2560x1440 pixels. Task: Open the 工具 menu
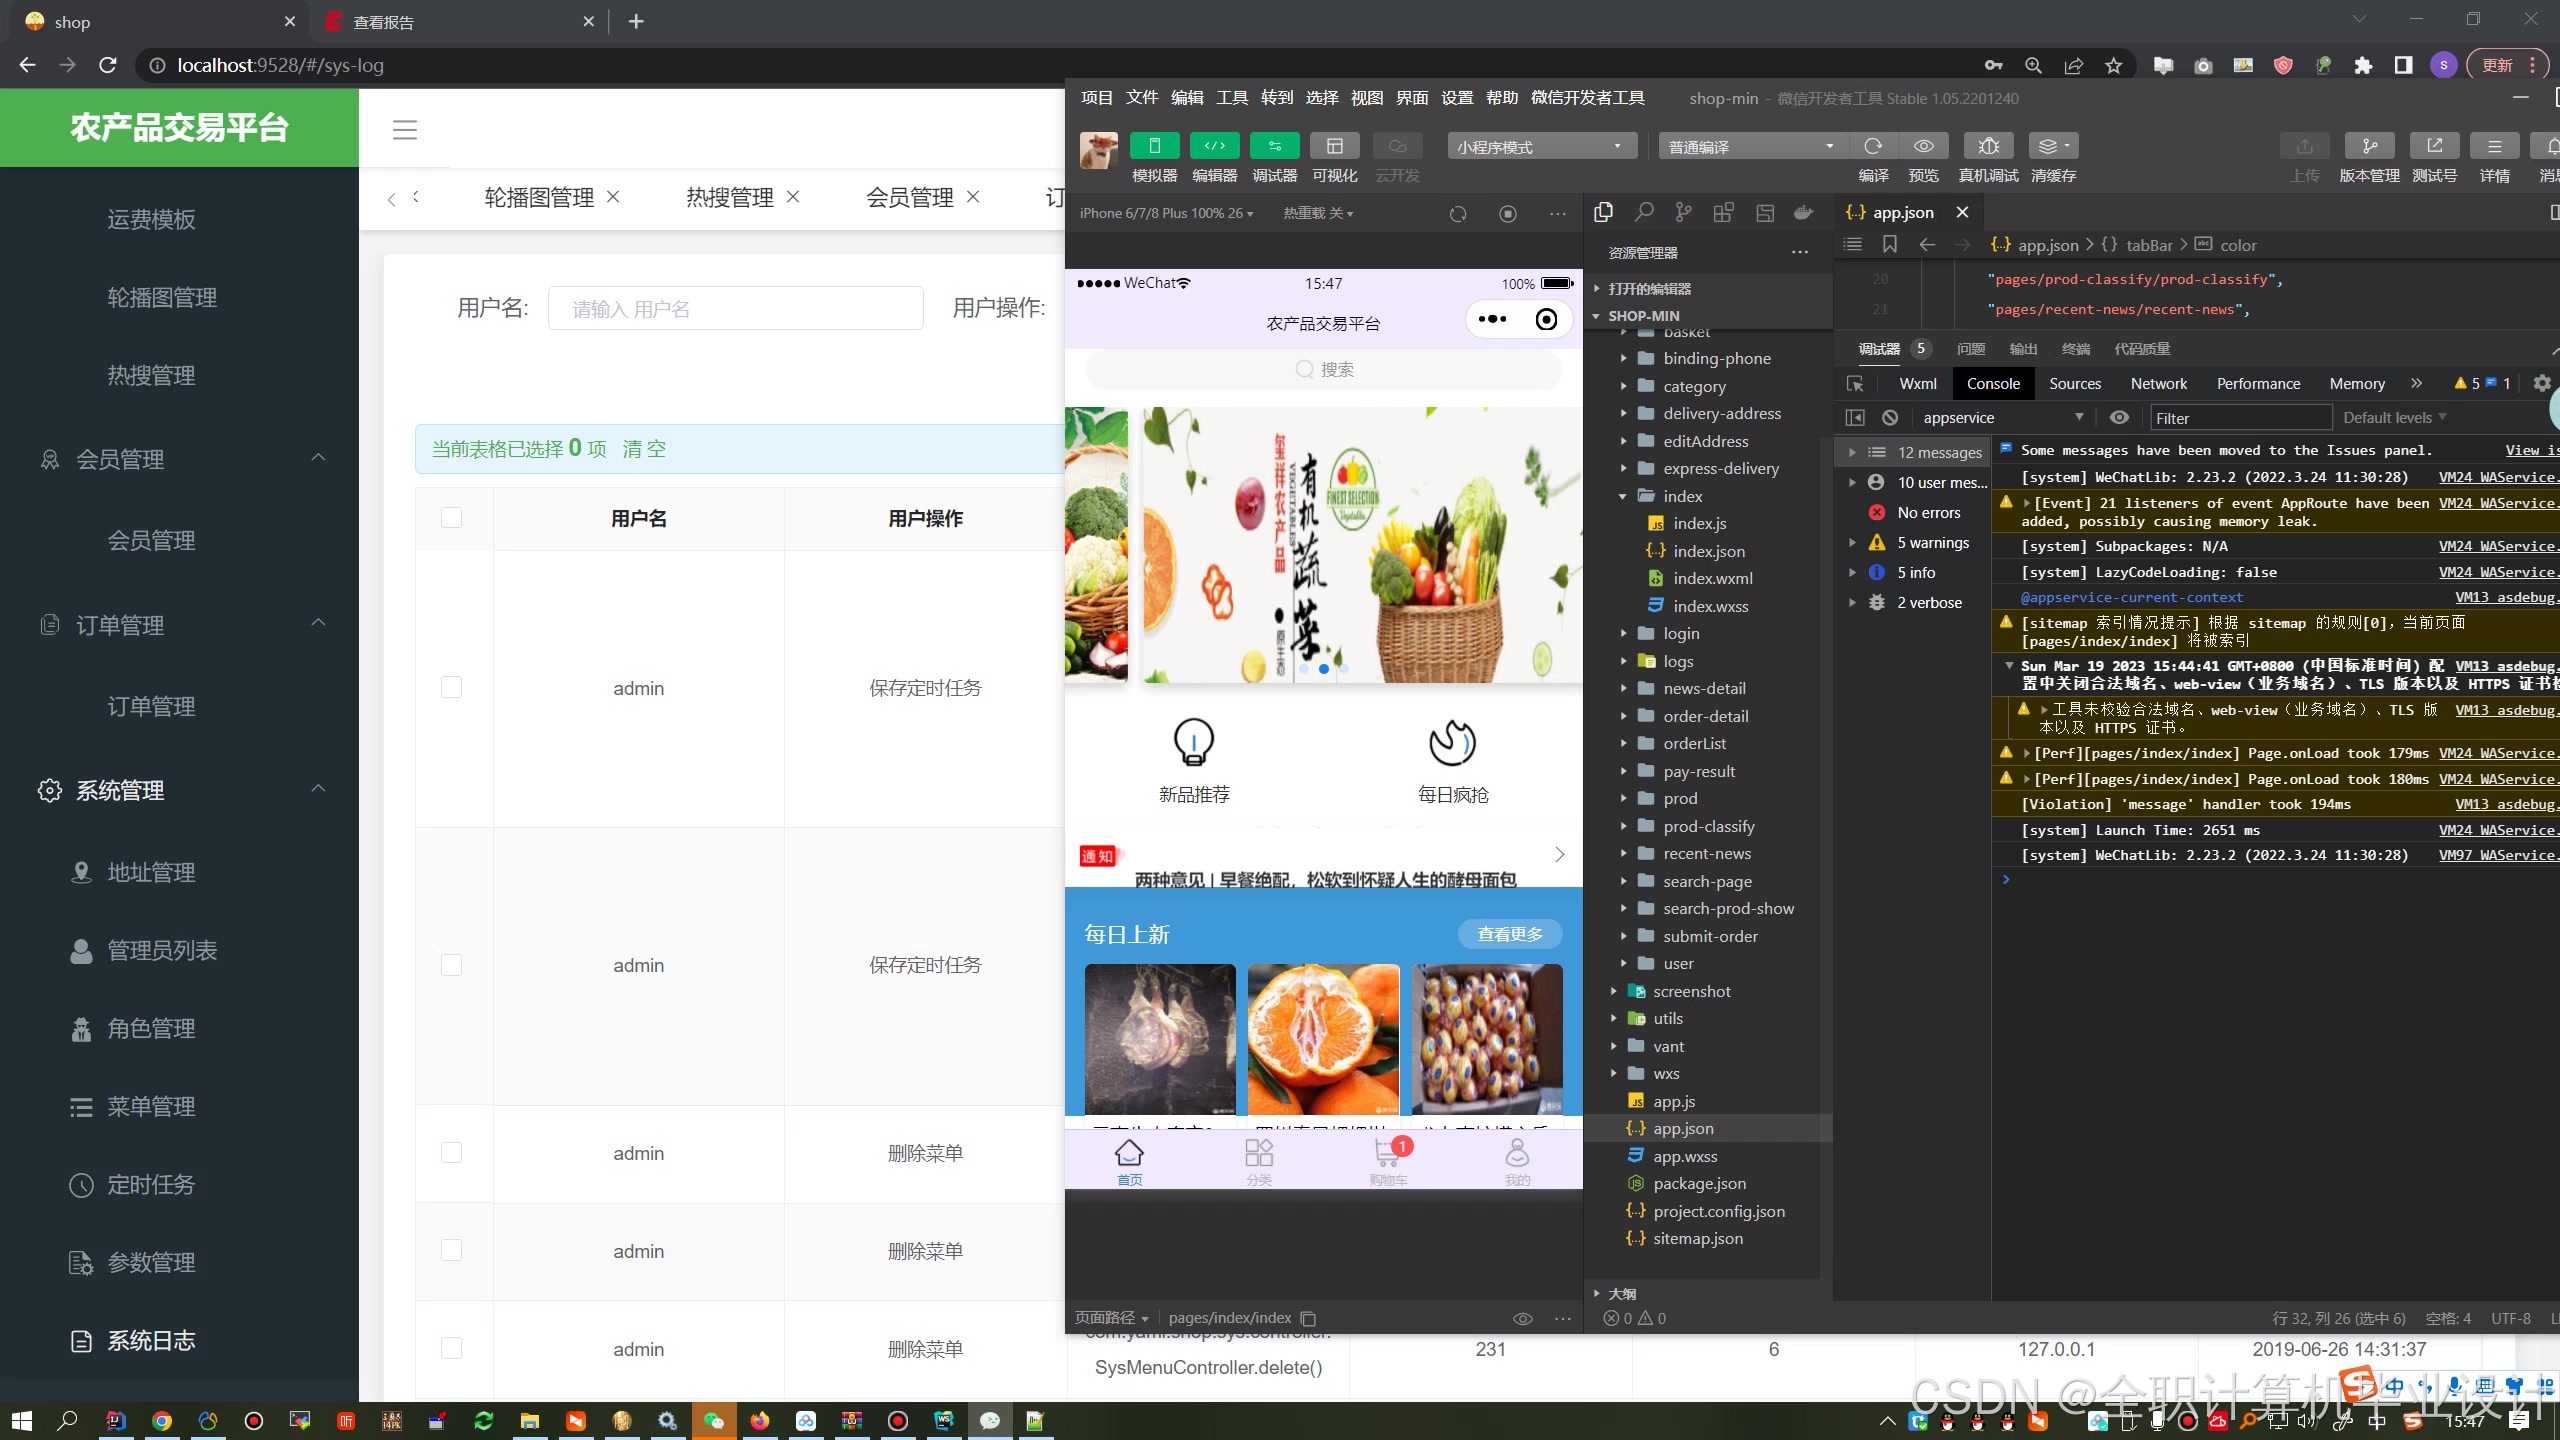(1231, 98)
